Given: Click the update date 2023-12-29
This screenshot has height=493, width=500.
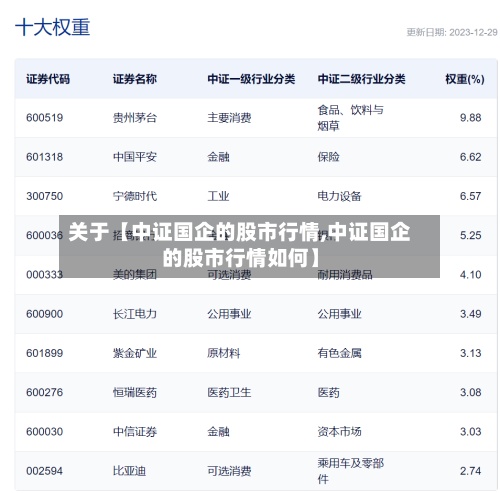Looking at the screenshot, I should point(473,32).
